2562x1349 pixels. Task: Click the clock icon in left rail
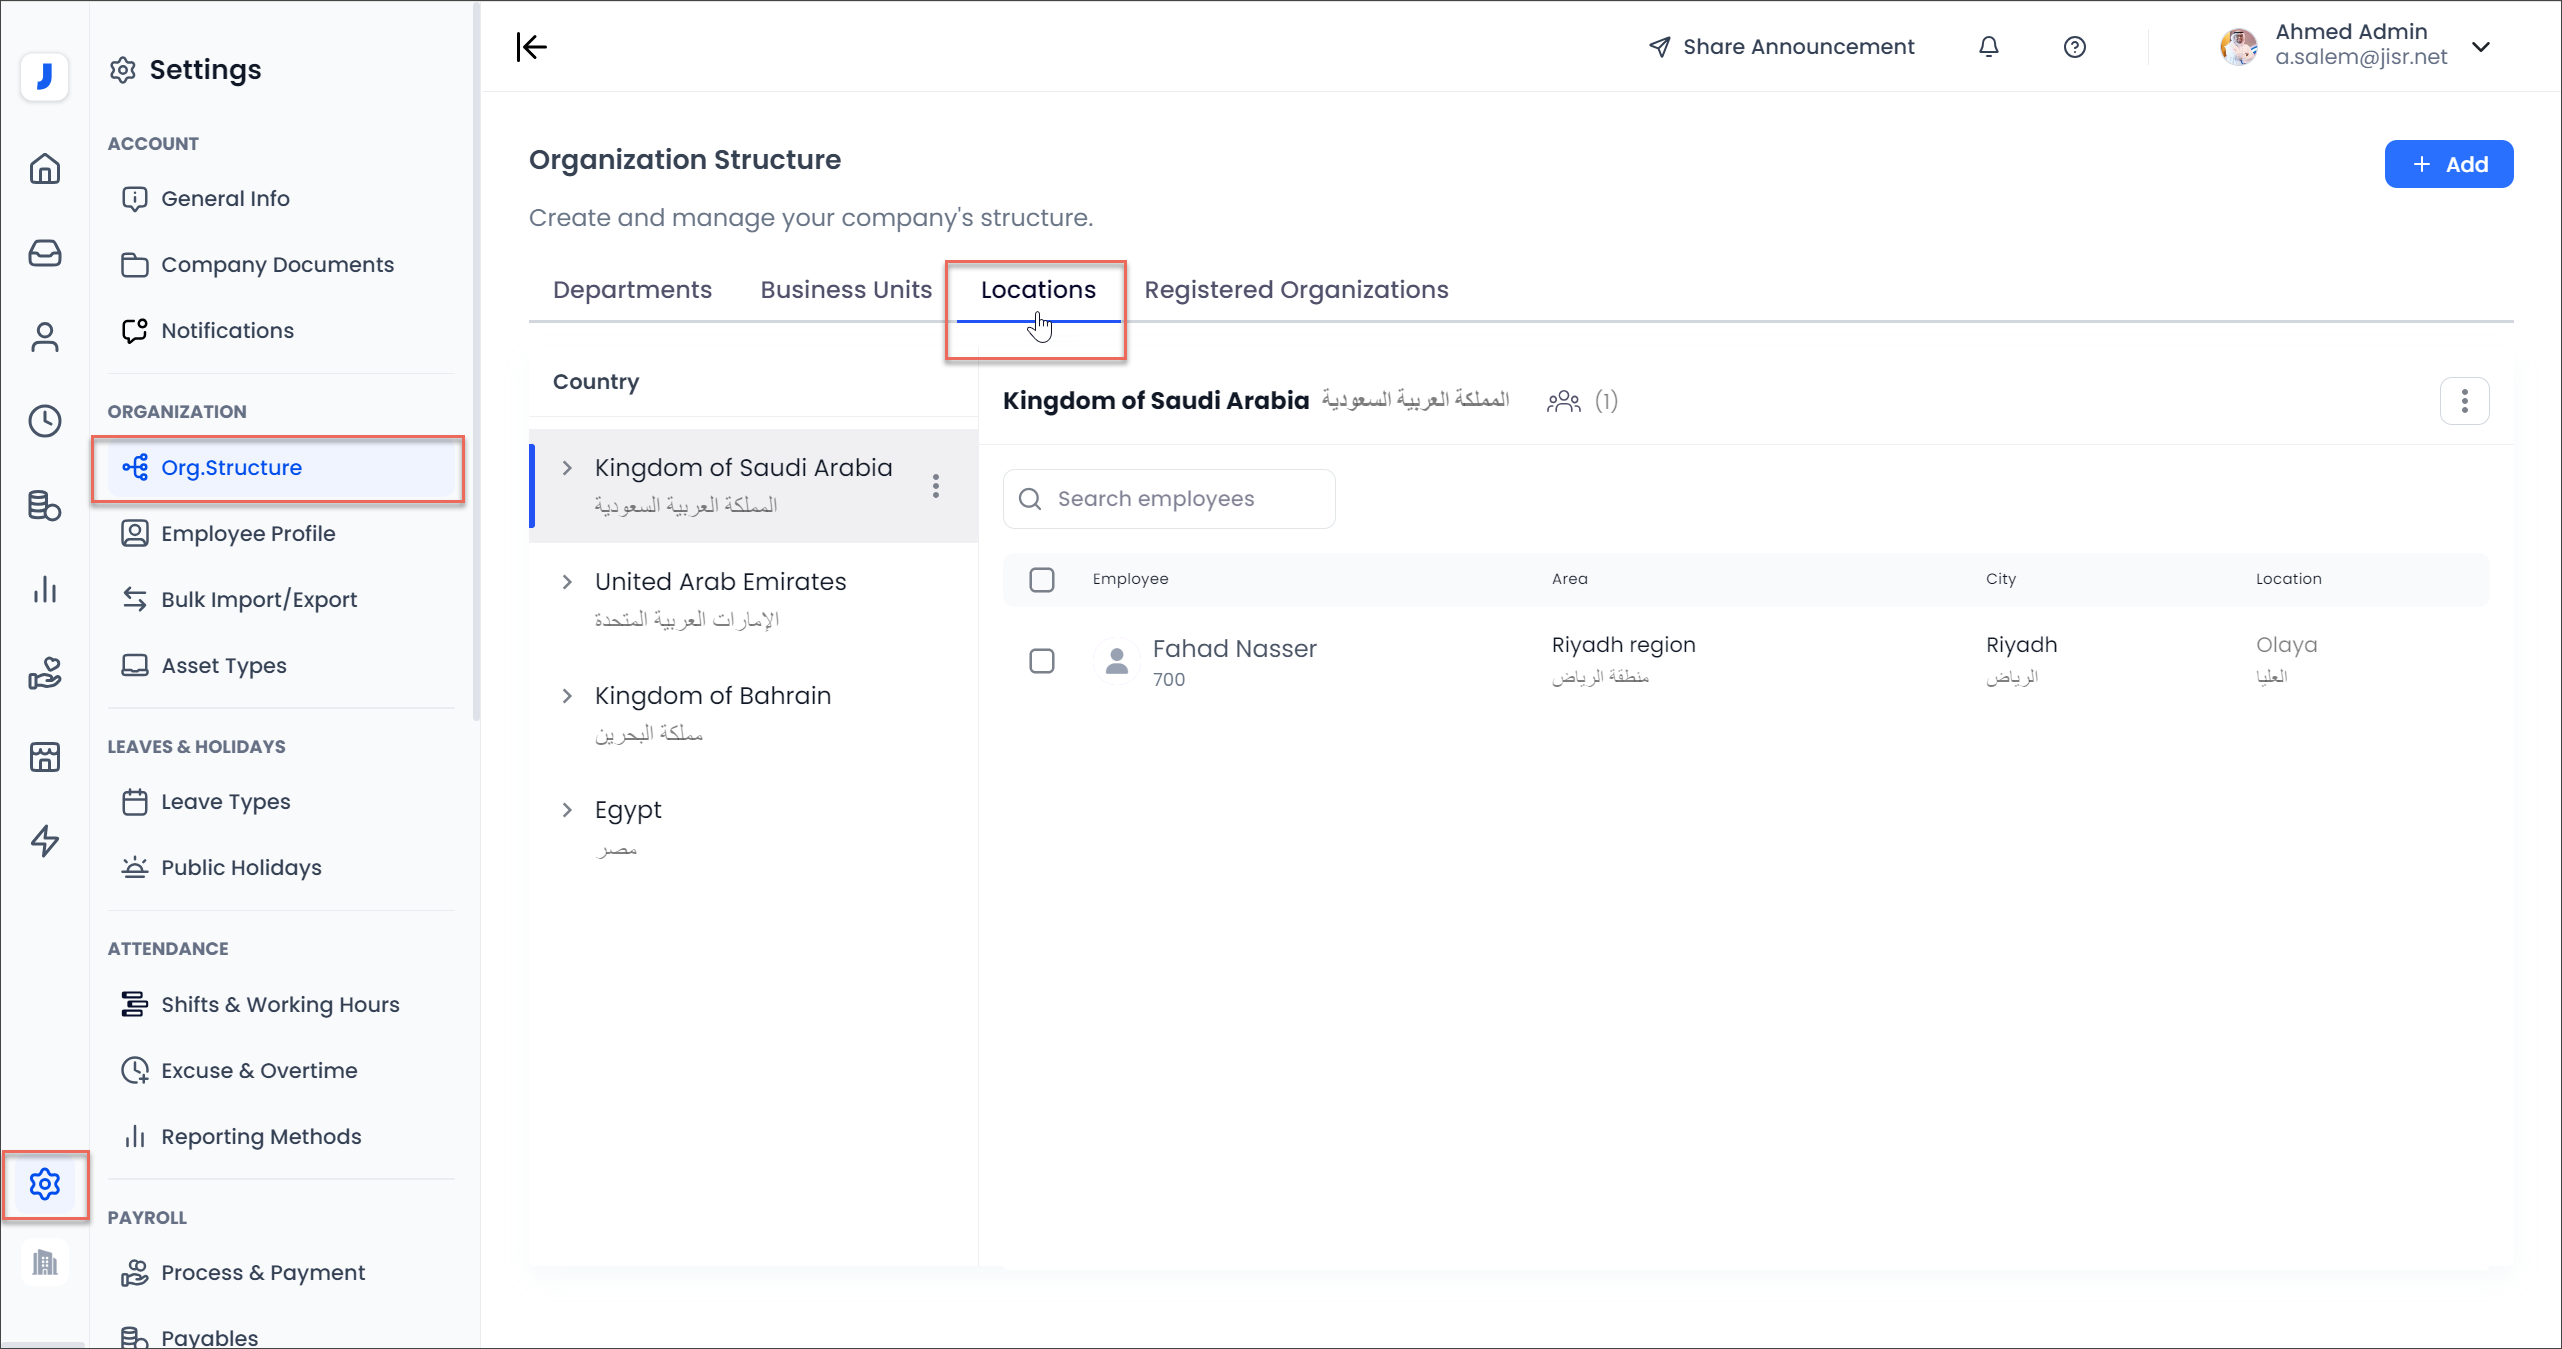click(x=44, y=421)
